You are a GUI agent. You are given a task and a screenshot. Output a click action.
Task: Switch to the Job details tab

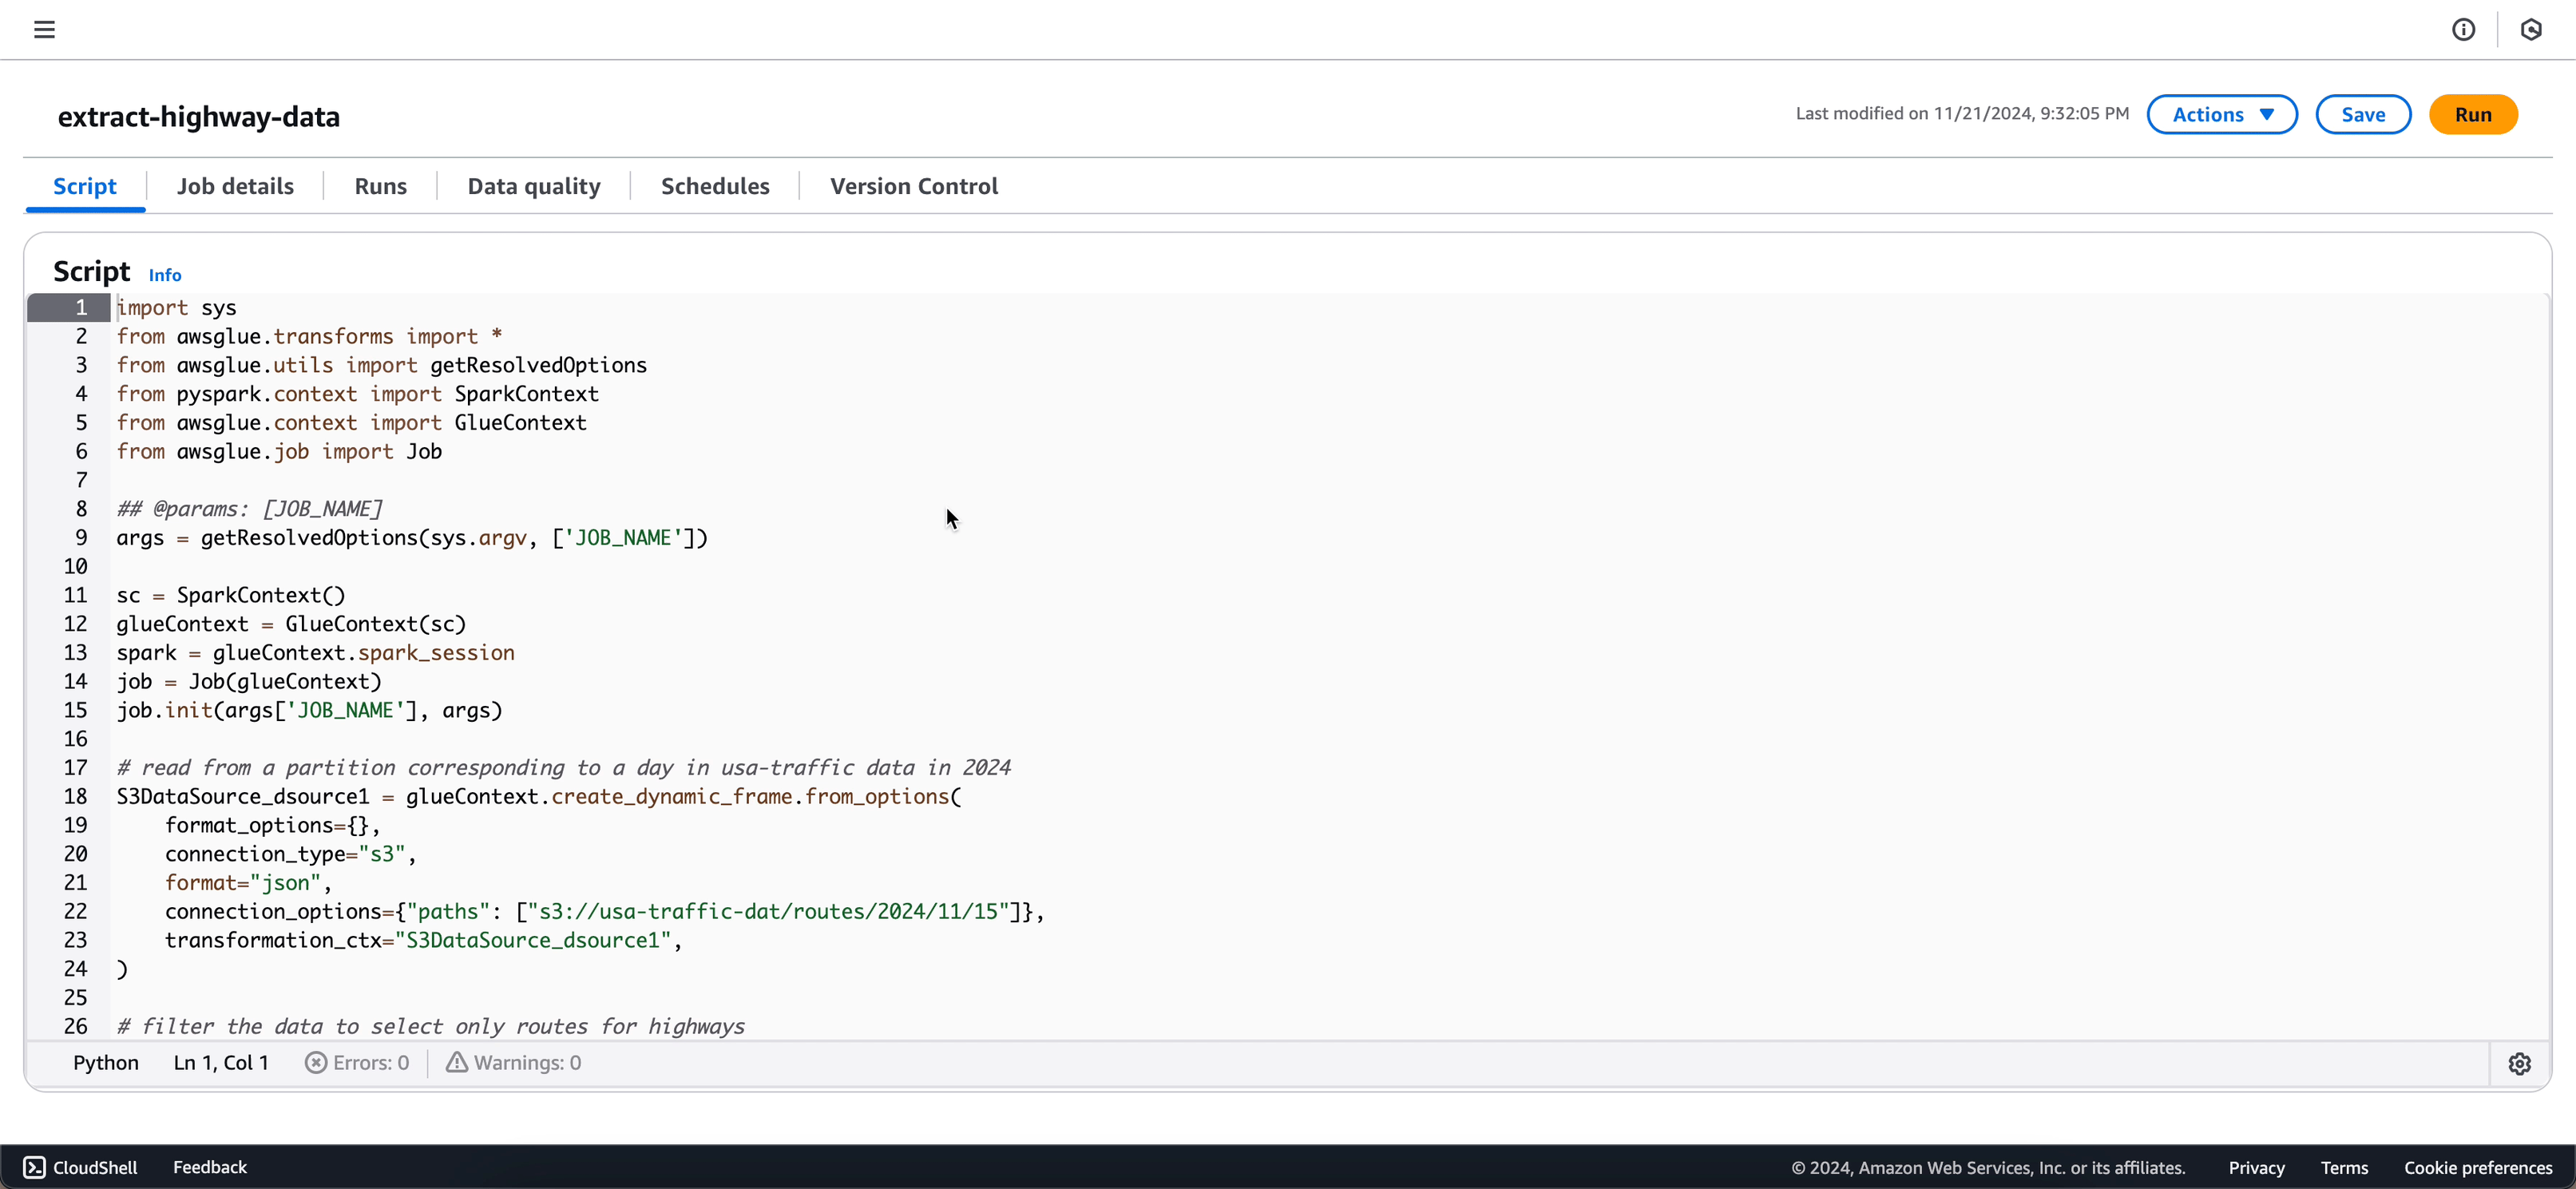pos(235,185)
